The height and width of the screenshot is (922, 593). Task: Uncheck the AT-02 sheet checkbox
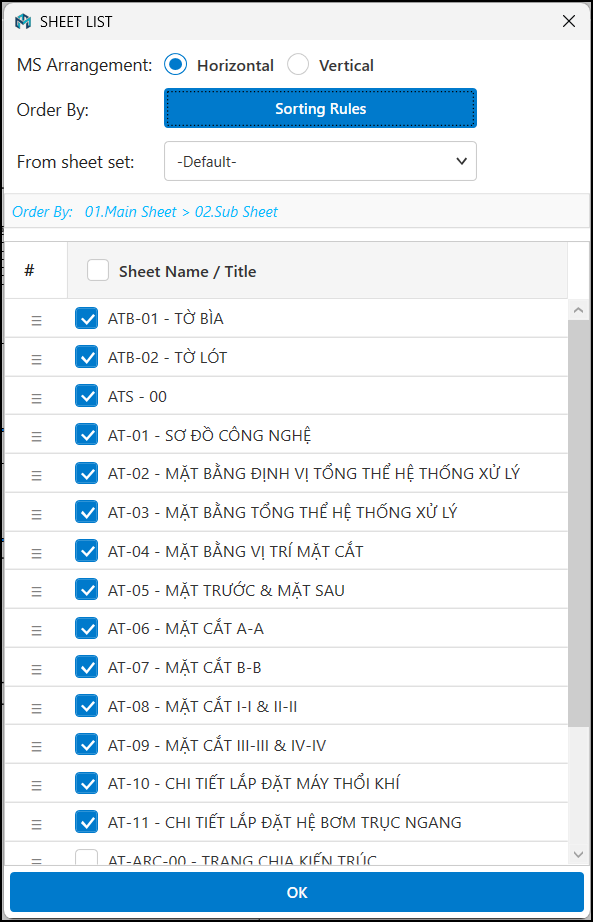(86, 473)
